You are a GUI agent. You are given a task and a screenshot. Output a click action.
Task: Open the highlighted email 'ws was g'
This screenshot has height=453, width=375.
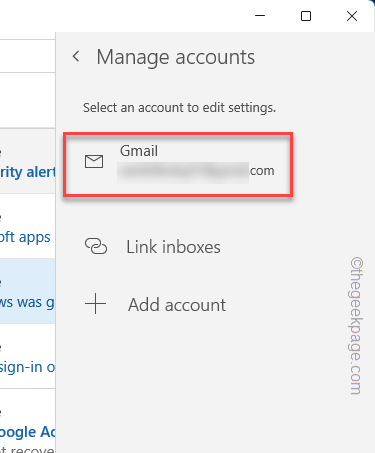pyautogui.click(x=28, y=291)
